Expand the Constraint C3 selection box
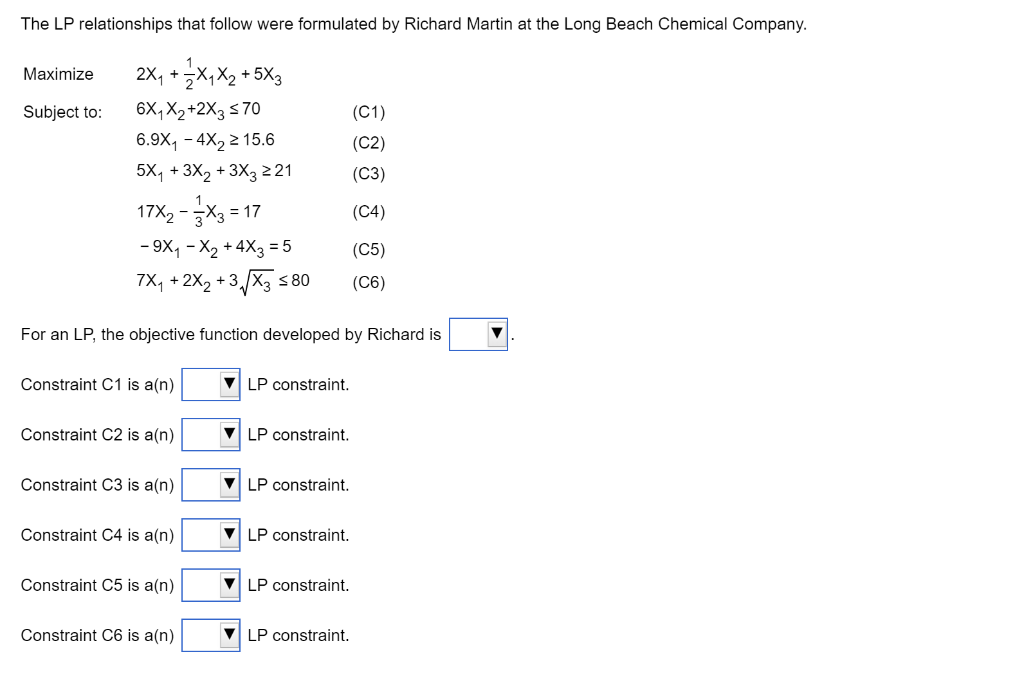 pos(210,484)
